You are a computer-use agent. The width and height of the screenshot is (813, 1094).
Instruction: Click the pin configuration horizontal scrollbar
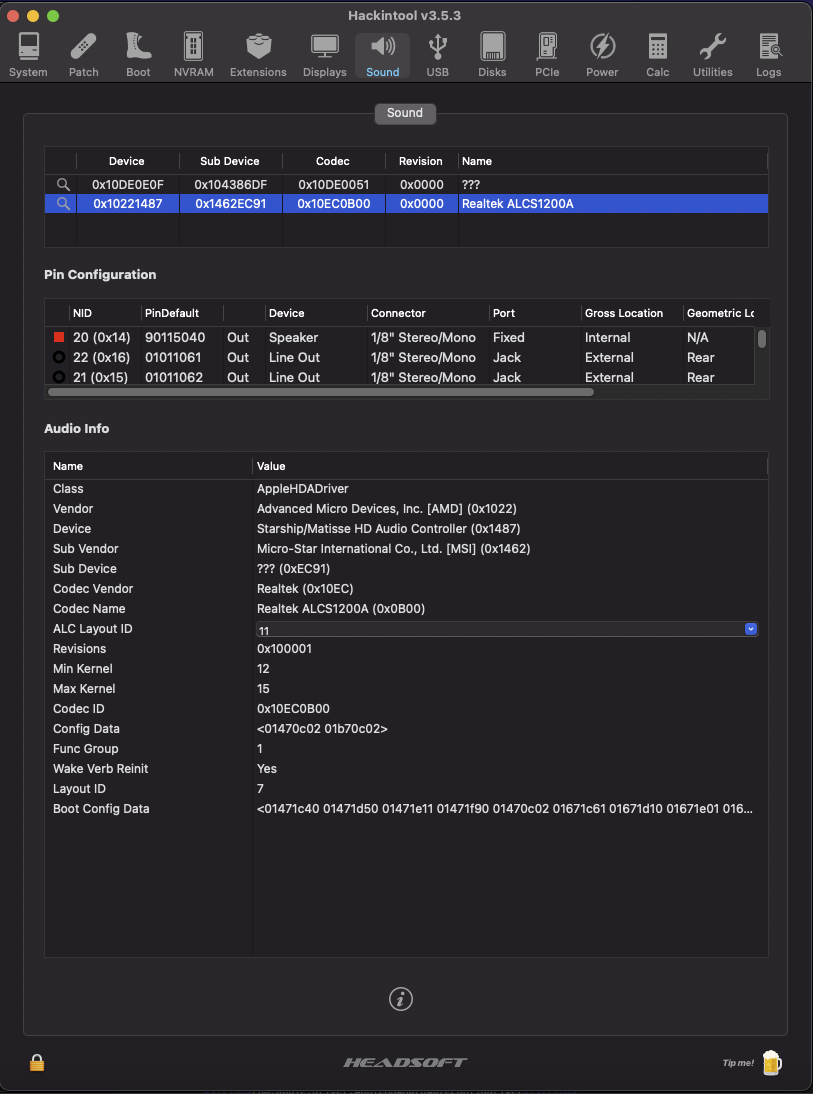pyautogui.click(x=320, y=392)
